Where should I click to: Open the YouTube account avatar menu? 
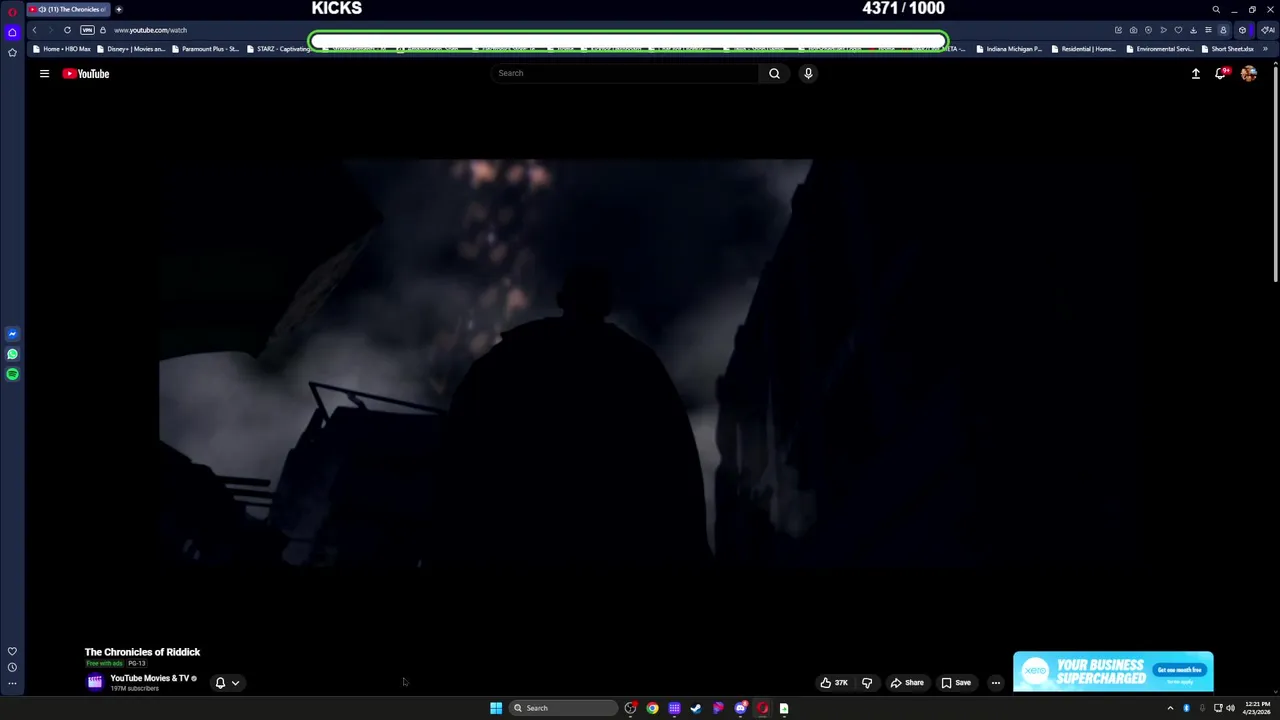point(1249,73)
